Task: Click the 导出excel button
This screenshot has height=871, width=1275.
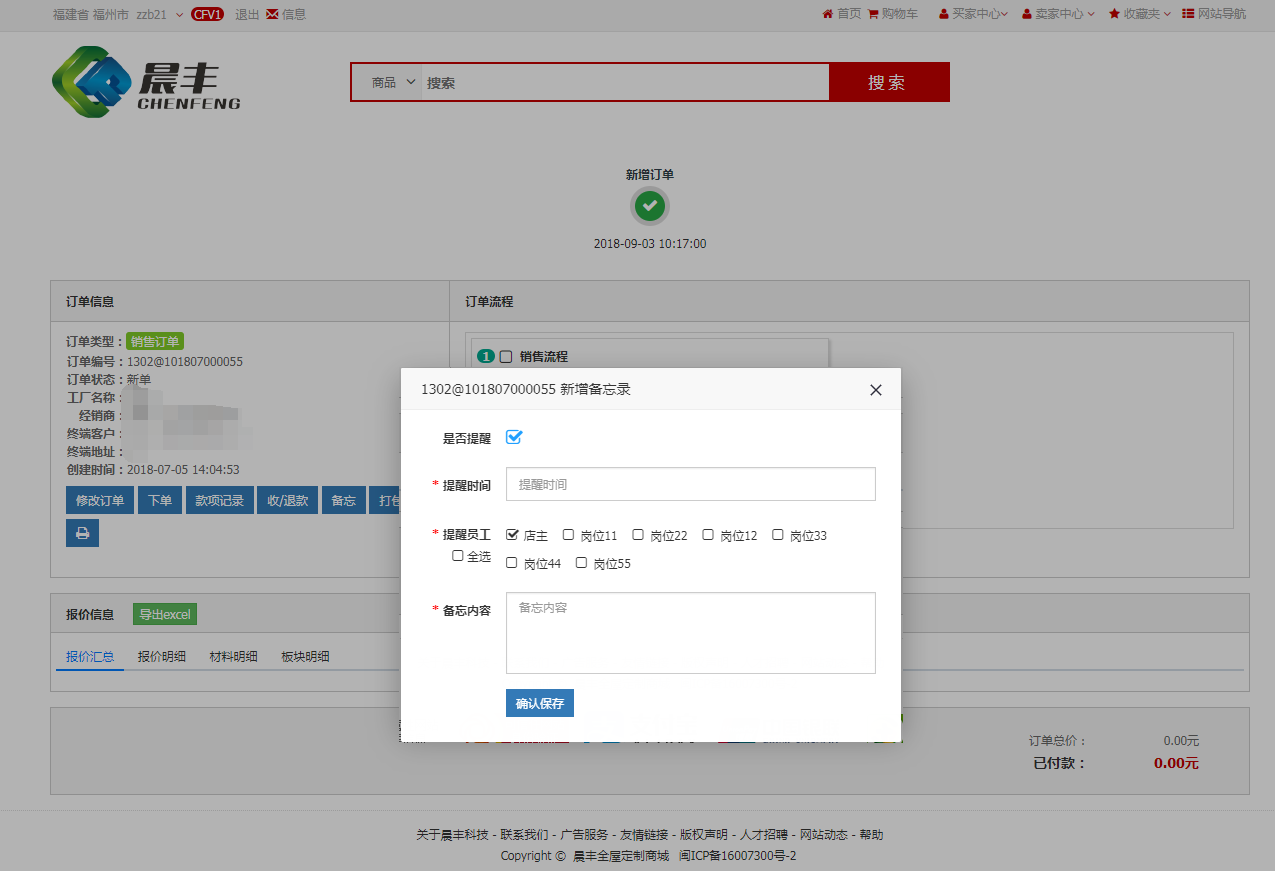Action: tap(165, 614)
